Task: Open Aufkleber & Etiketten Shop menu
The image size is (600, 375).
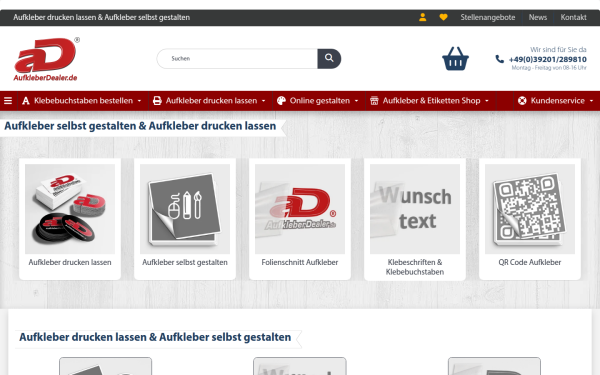Action: 431,101
